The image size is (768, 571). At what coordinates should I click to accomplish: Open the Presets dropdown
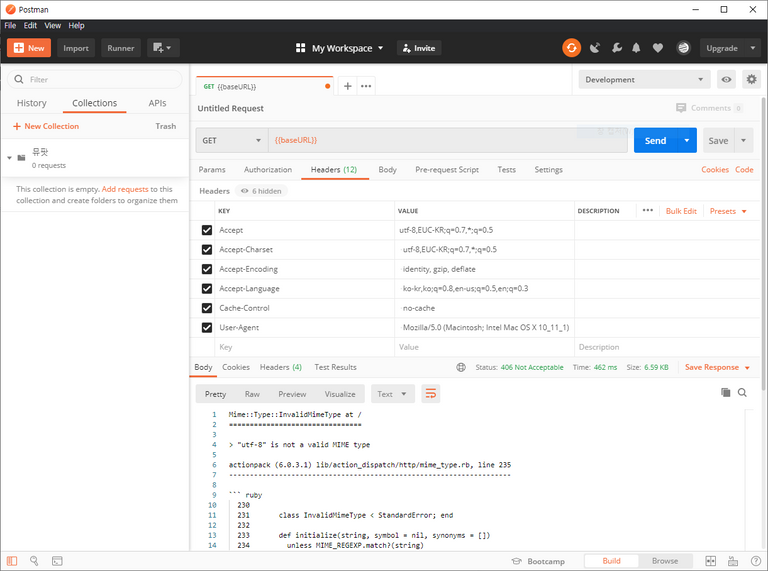(x=728, y=211)
